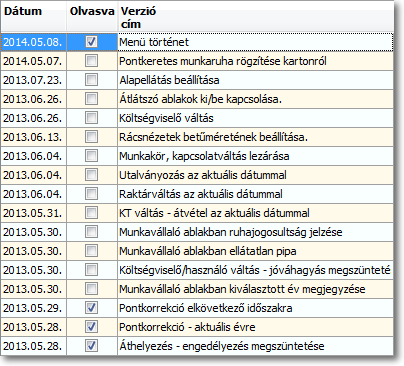Click the 2013.06.26. date beside Költségviselő váltás
Image resolution: width=404 pixels, height=366 pixels.
click(x=33, y=118)
